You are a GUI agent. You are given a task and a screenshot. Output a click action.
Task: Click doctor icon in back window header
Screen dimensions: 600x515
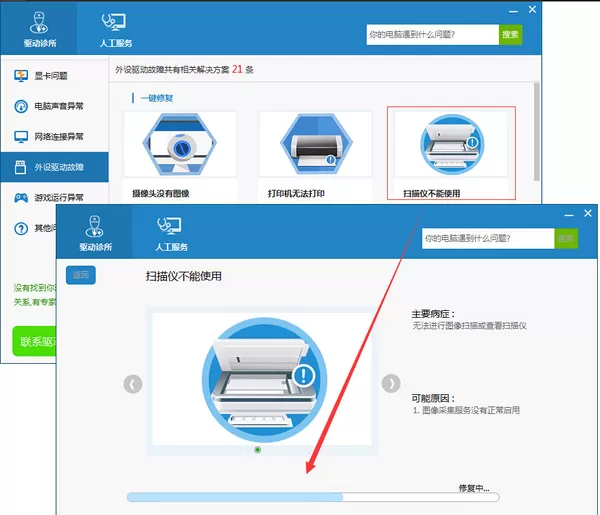tap(39, 22)
